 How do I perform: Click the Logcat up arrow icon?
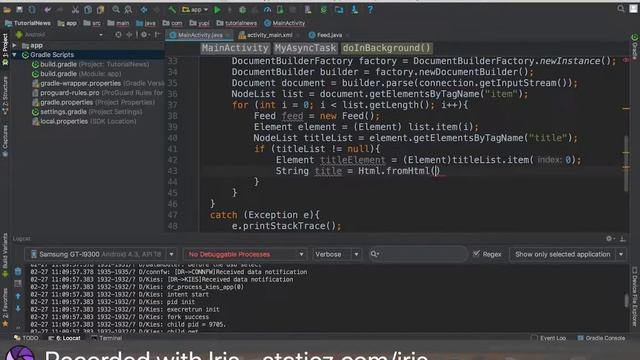tap(18, 297)
